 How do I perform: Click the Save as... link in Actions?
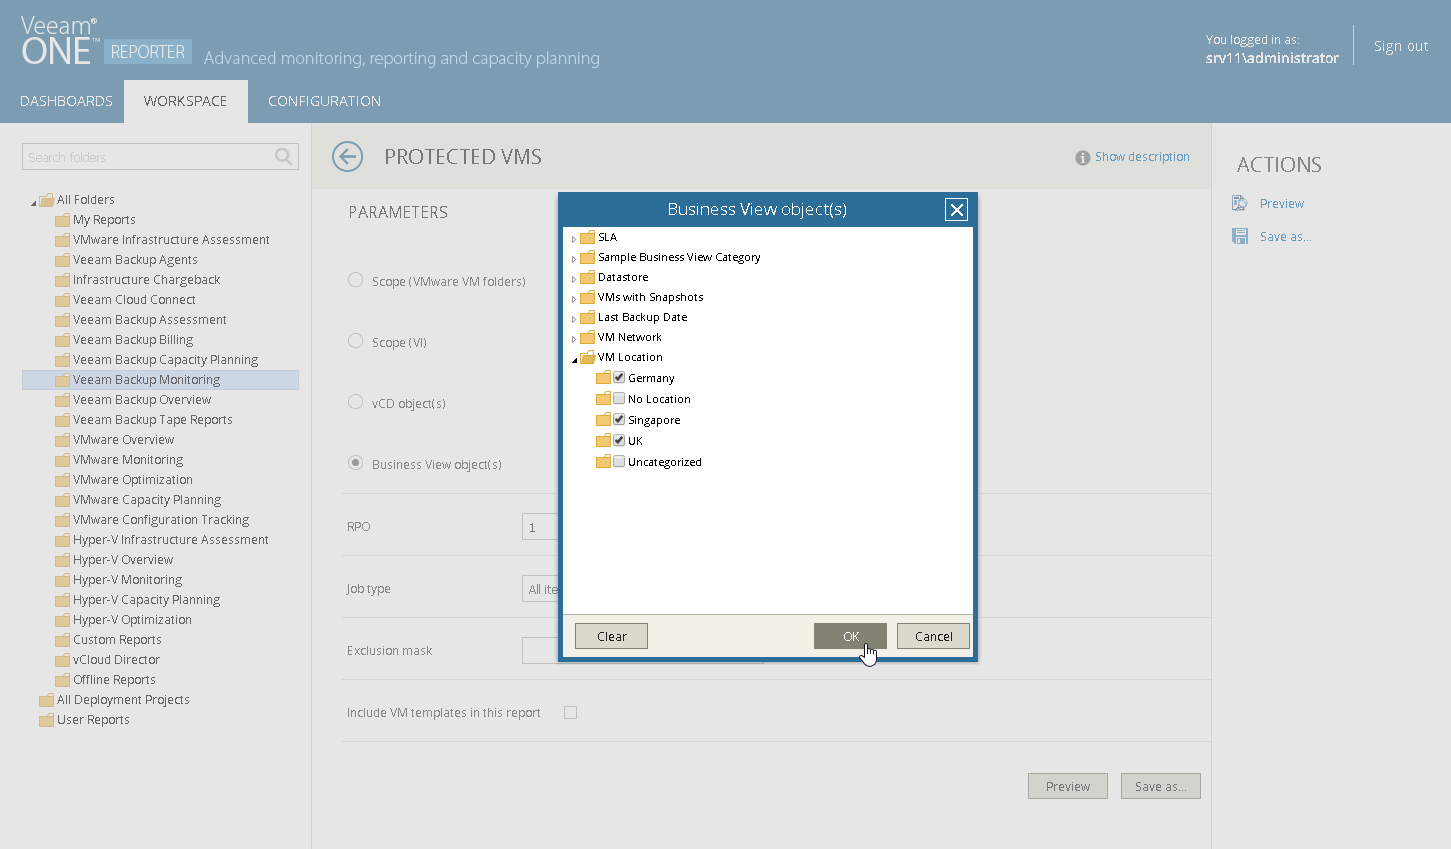pos(1285,237)
